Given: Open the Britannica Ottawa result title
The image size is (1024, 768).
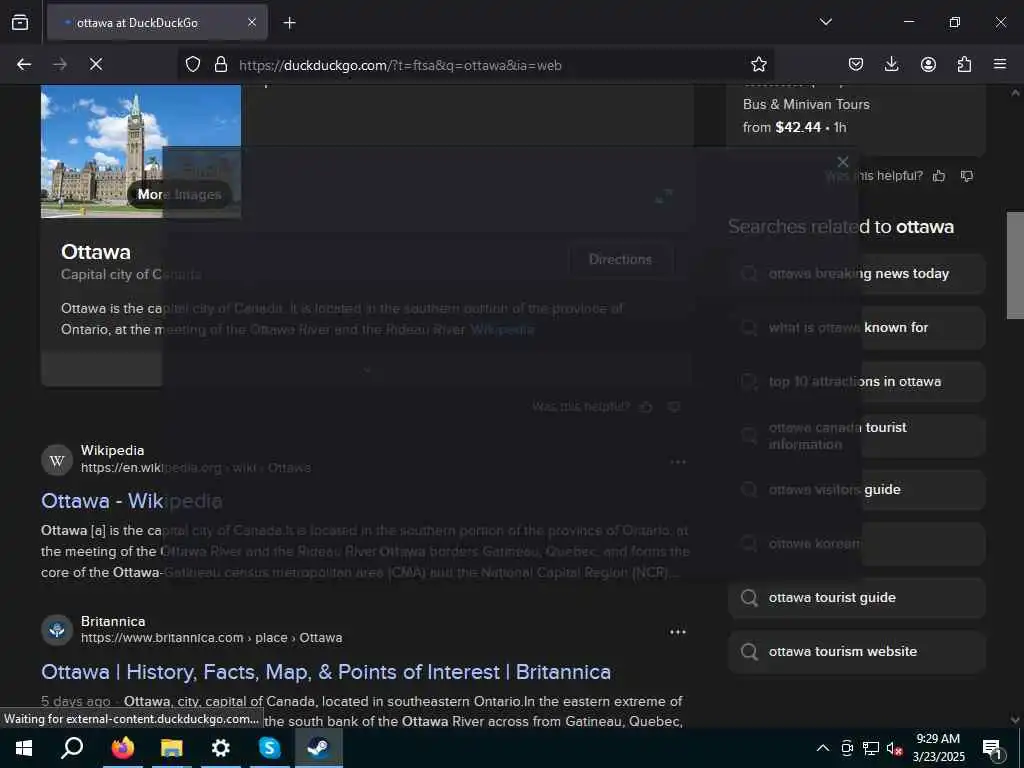Looking at the screenshot, I should pyautogui.click(x=326, y=672).
